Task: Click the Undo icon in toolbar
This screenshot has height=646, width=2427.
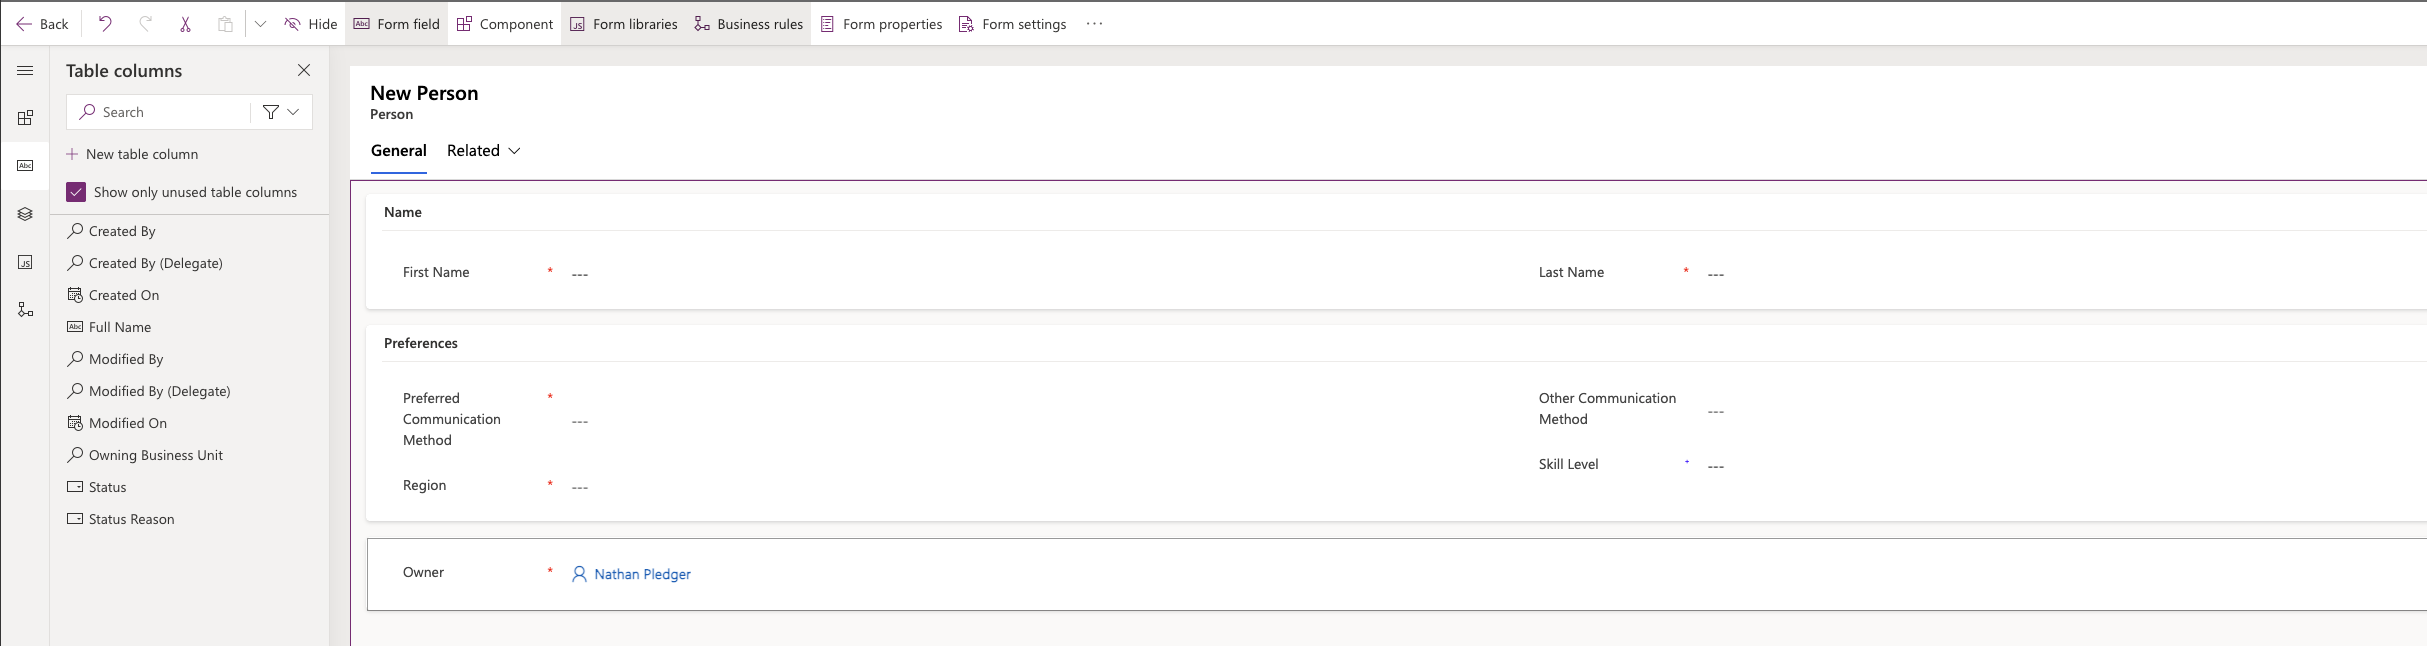Action: point(105,24)
